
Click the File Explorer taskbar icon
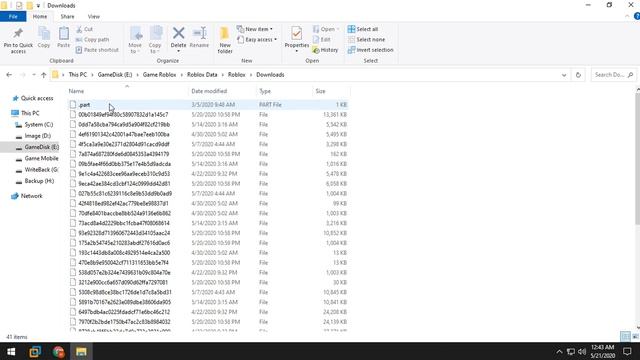[81, 351]
